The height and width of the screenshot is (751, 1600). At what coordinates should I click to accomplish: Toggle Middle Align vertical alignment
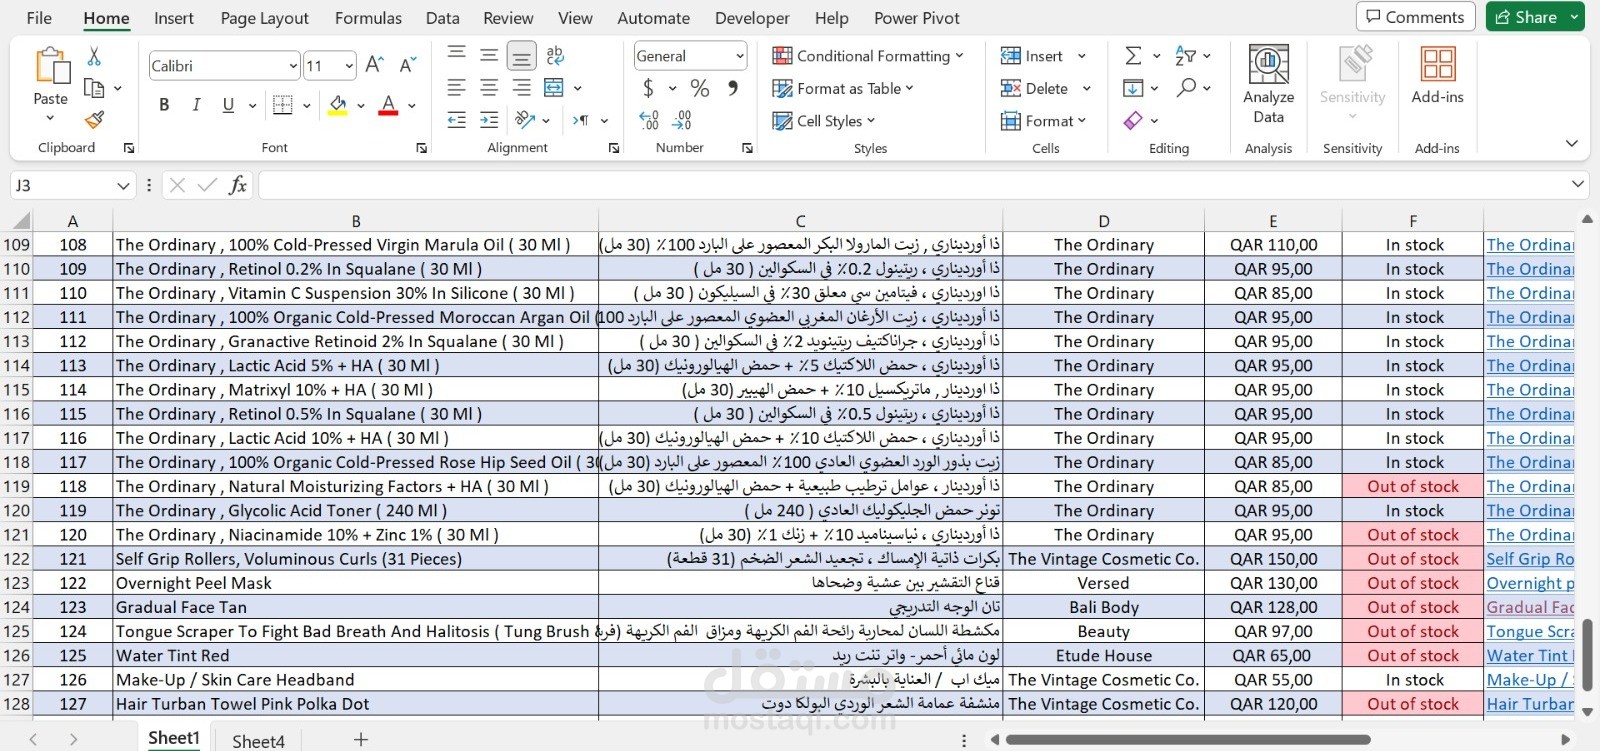489,56
